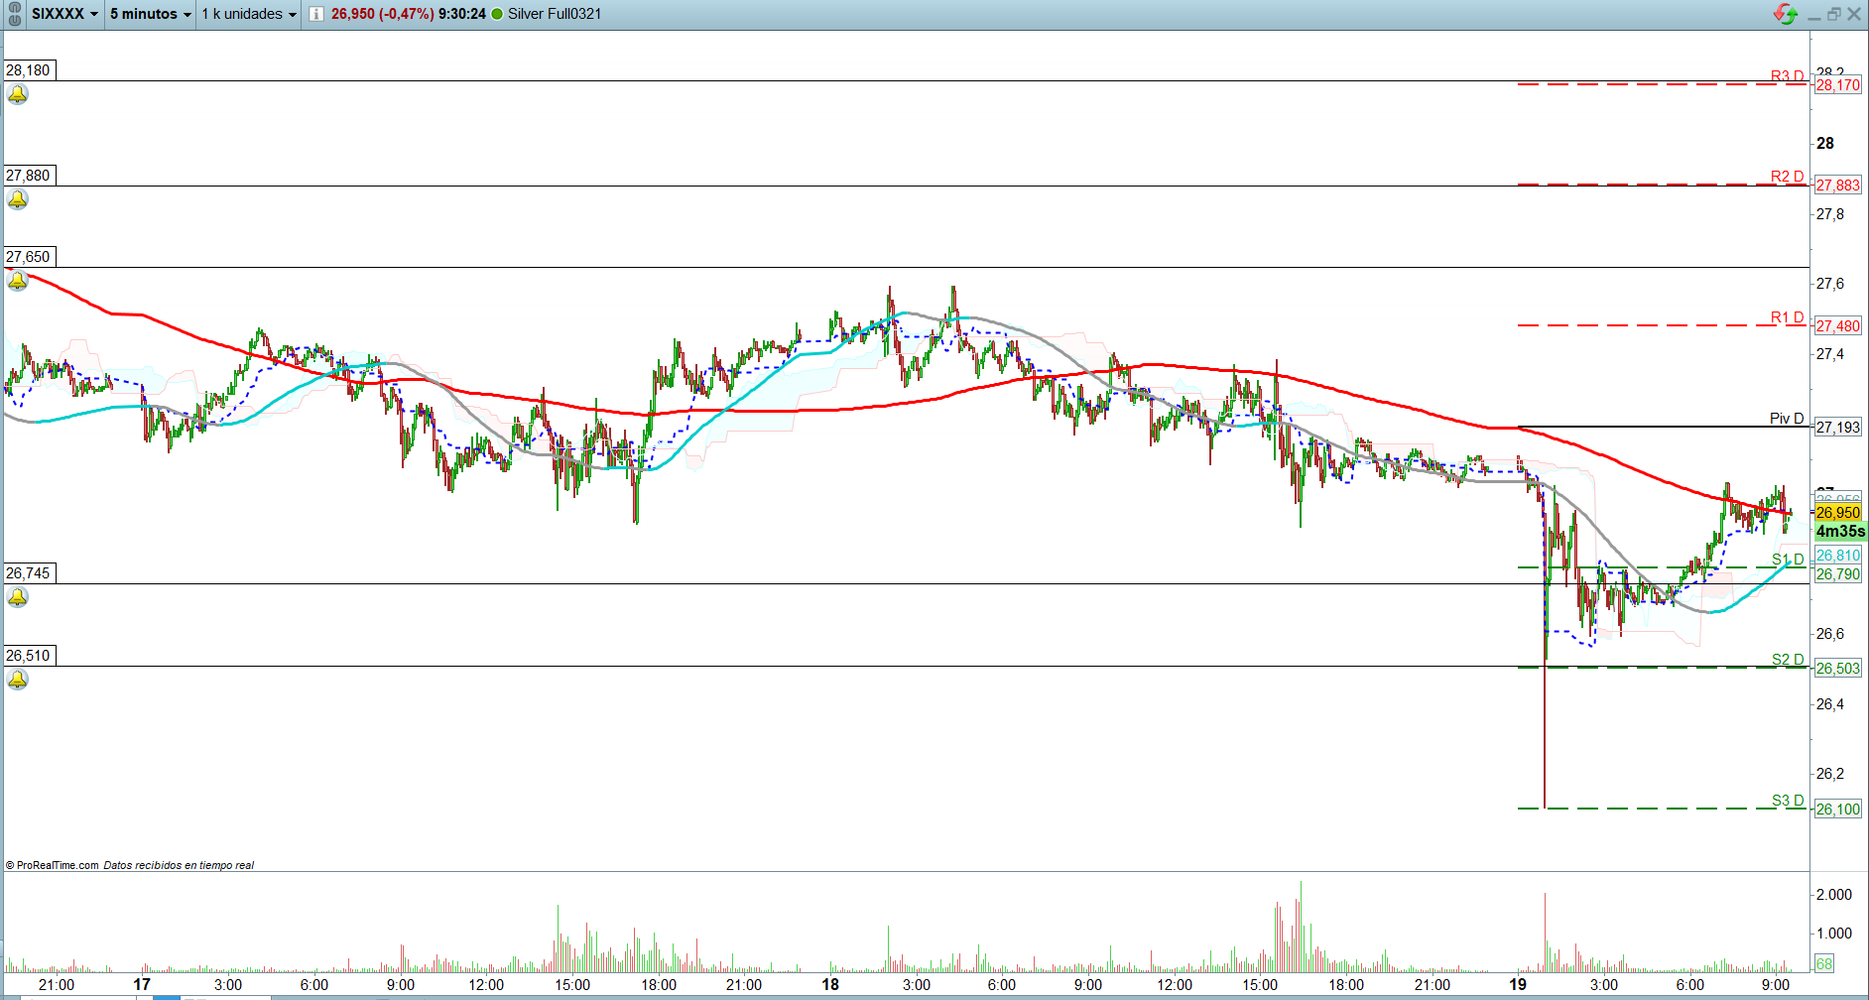The image size is (1869, 1000).
Task: Click the 26,950 (-0,47%) price change text
Action: (x=382, y=14)
